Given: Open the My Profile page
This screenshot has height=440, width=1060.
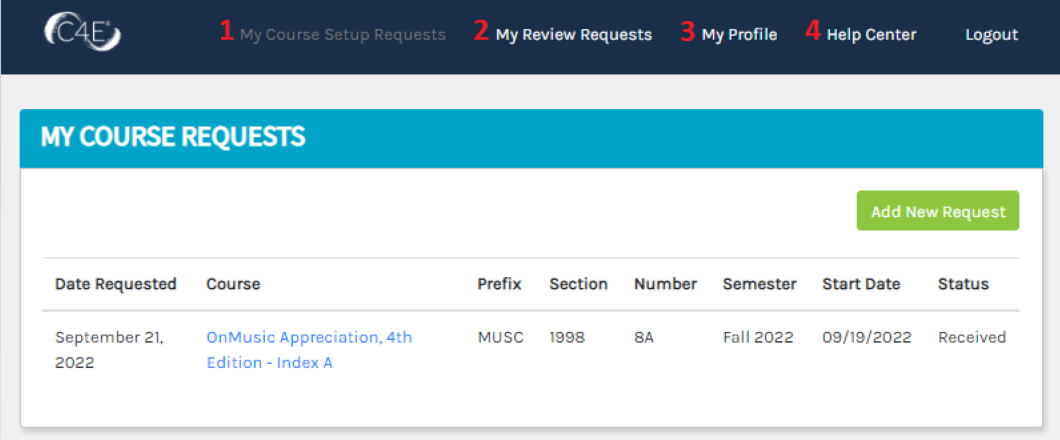Looking at the screenshot, I should (x=739, y=34).
